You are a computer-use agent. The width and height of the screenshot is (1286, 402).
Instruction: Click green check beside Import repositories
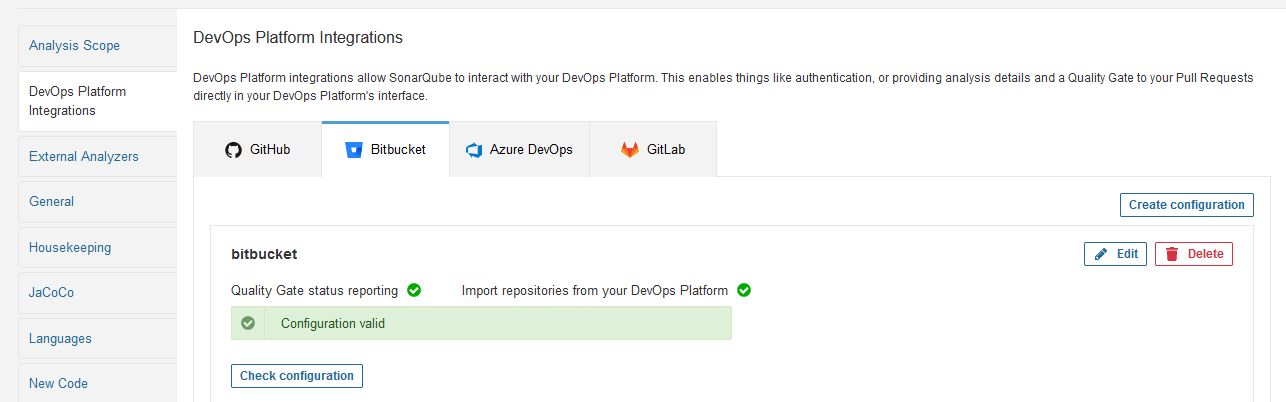tap(744, 290)
